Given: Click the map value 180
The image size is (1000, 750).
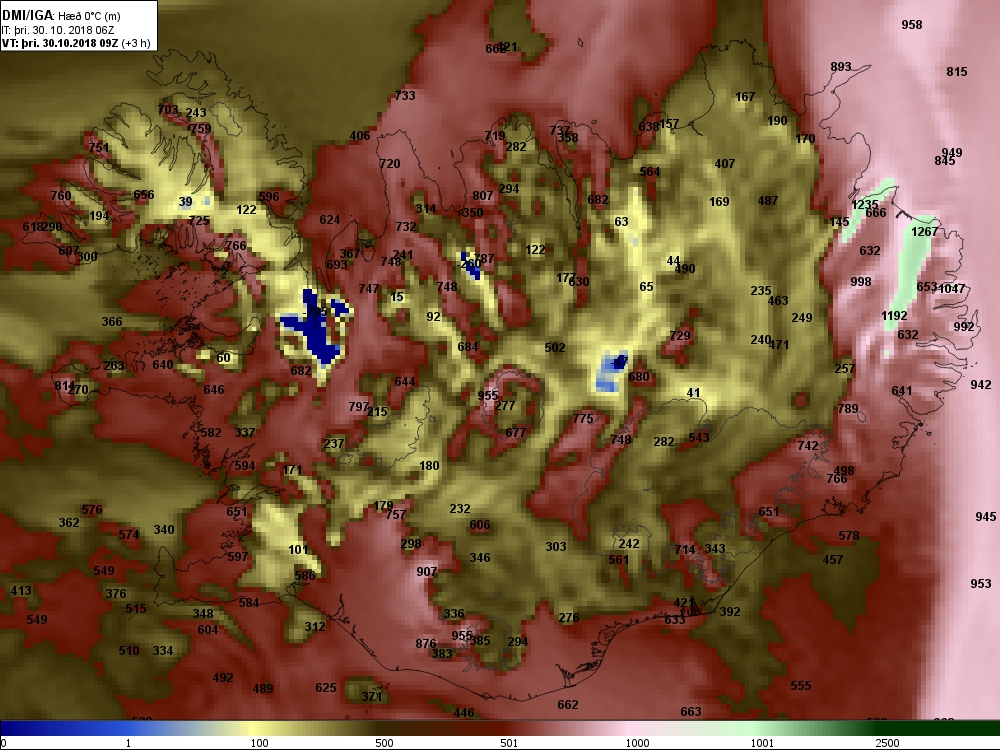Looking at the screenshot, I should point(429,466).
